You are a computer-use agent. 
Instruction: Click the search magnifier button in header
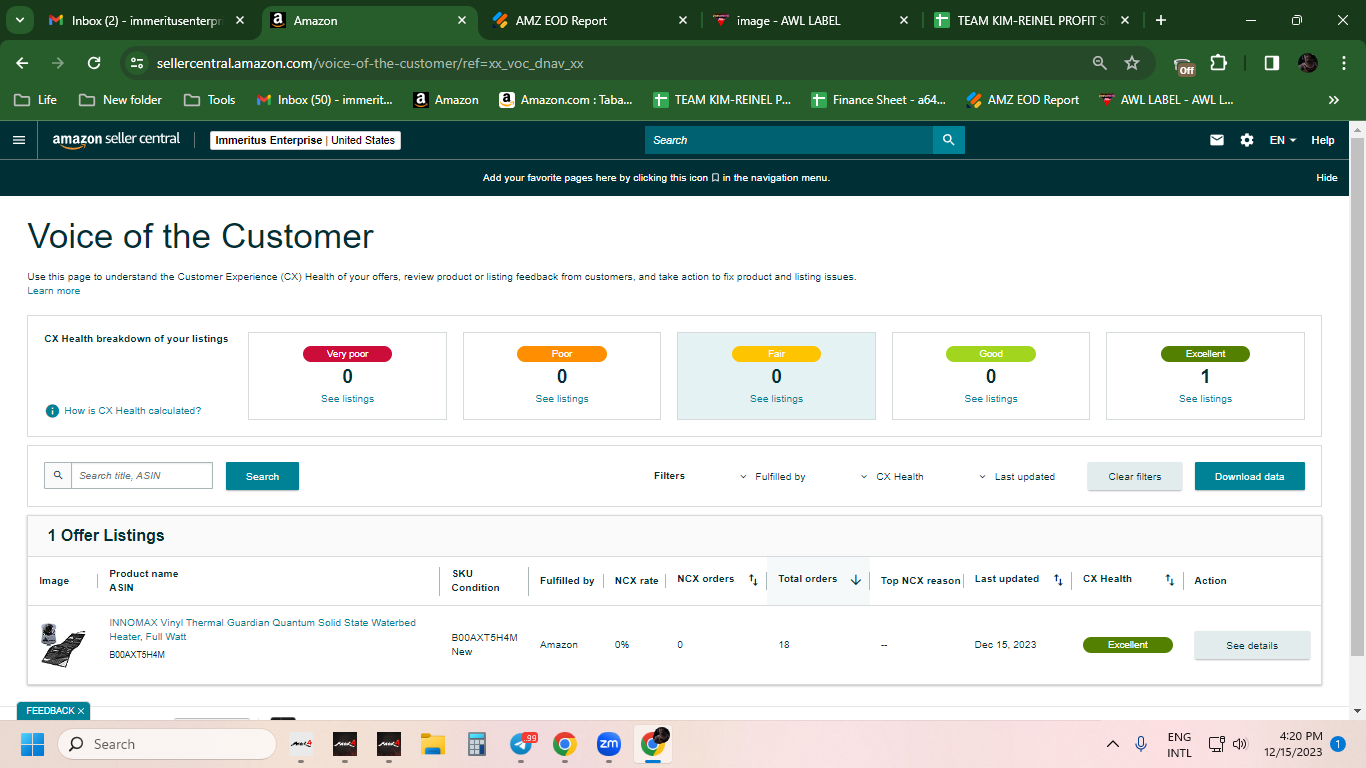tap(949, 140)
